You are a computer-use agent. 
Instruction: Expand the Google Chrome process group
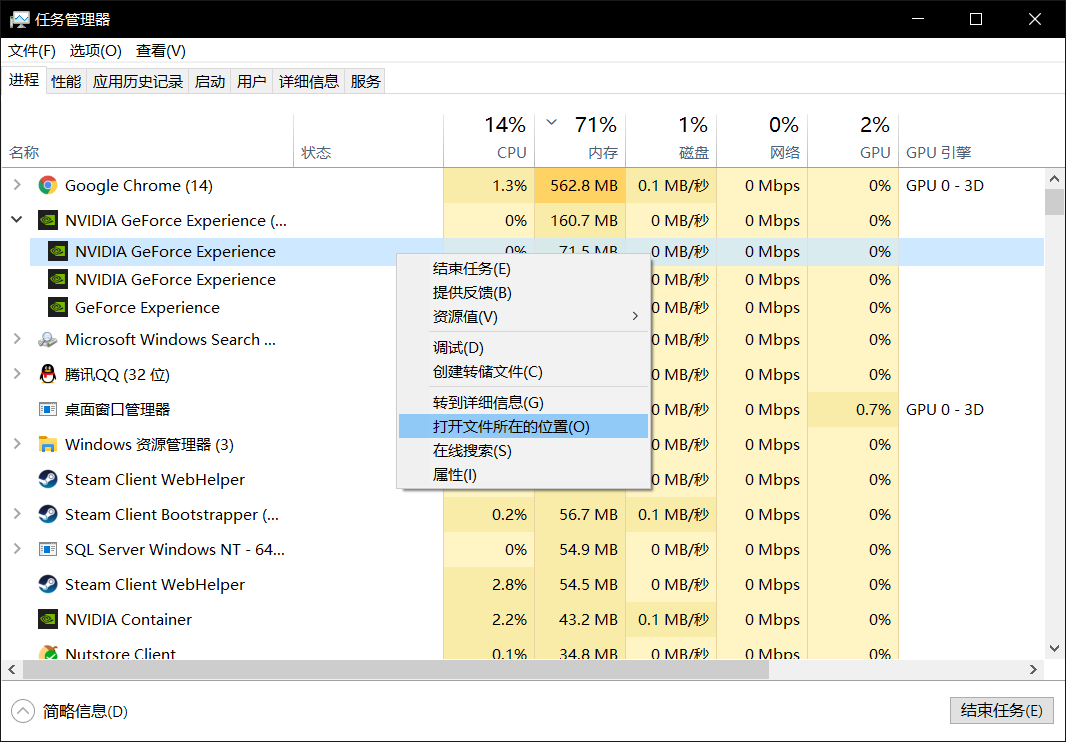coord(17,185)
